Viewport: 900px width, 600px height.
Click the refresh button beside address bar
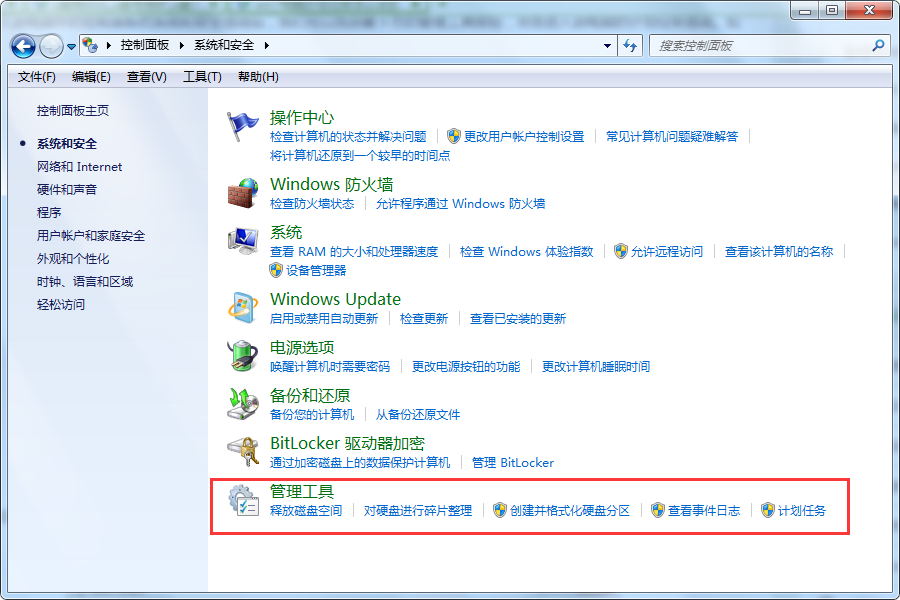coord(630,46)
